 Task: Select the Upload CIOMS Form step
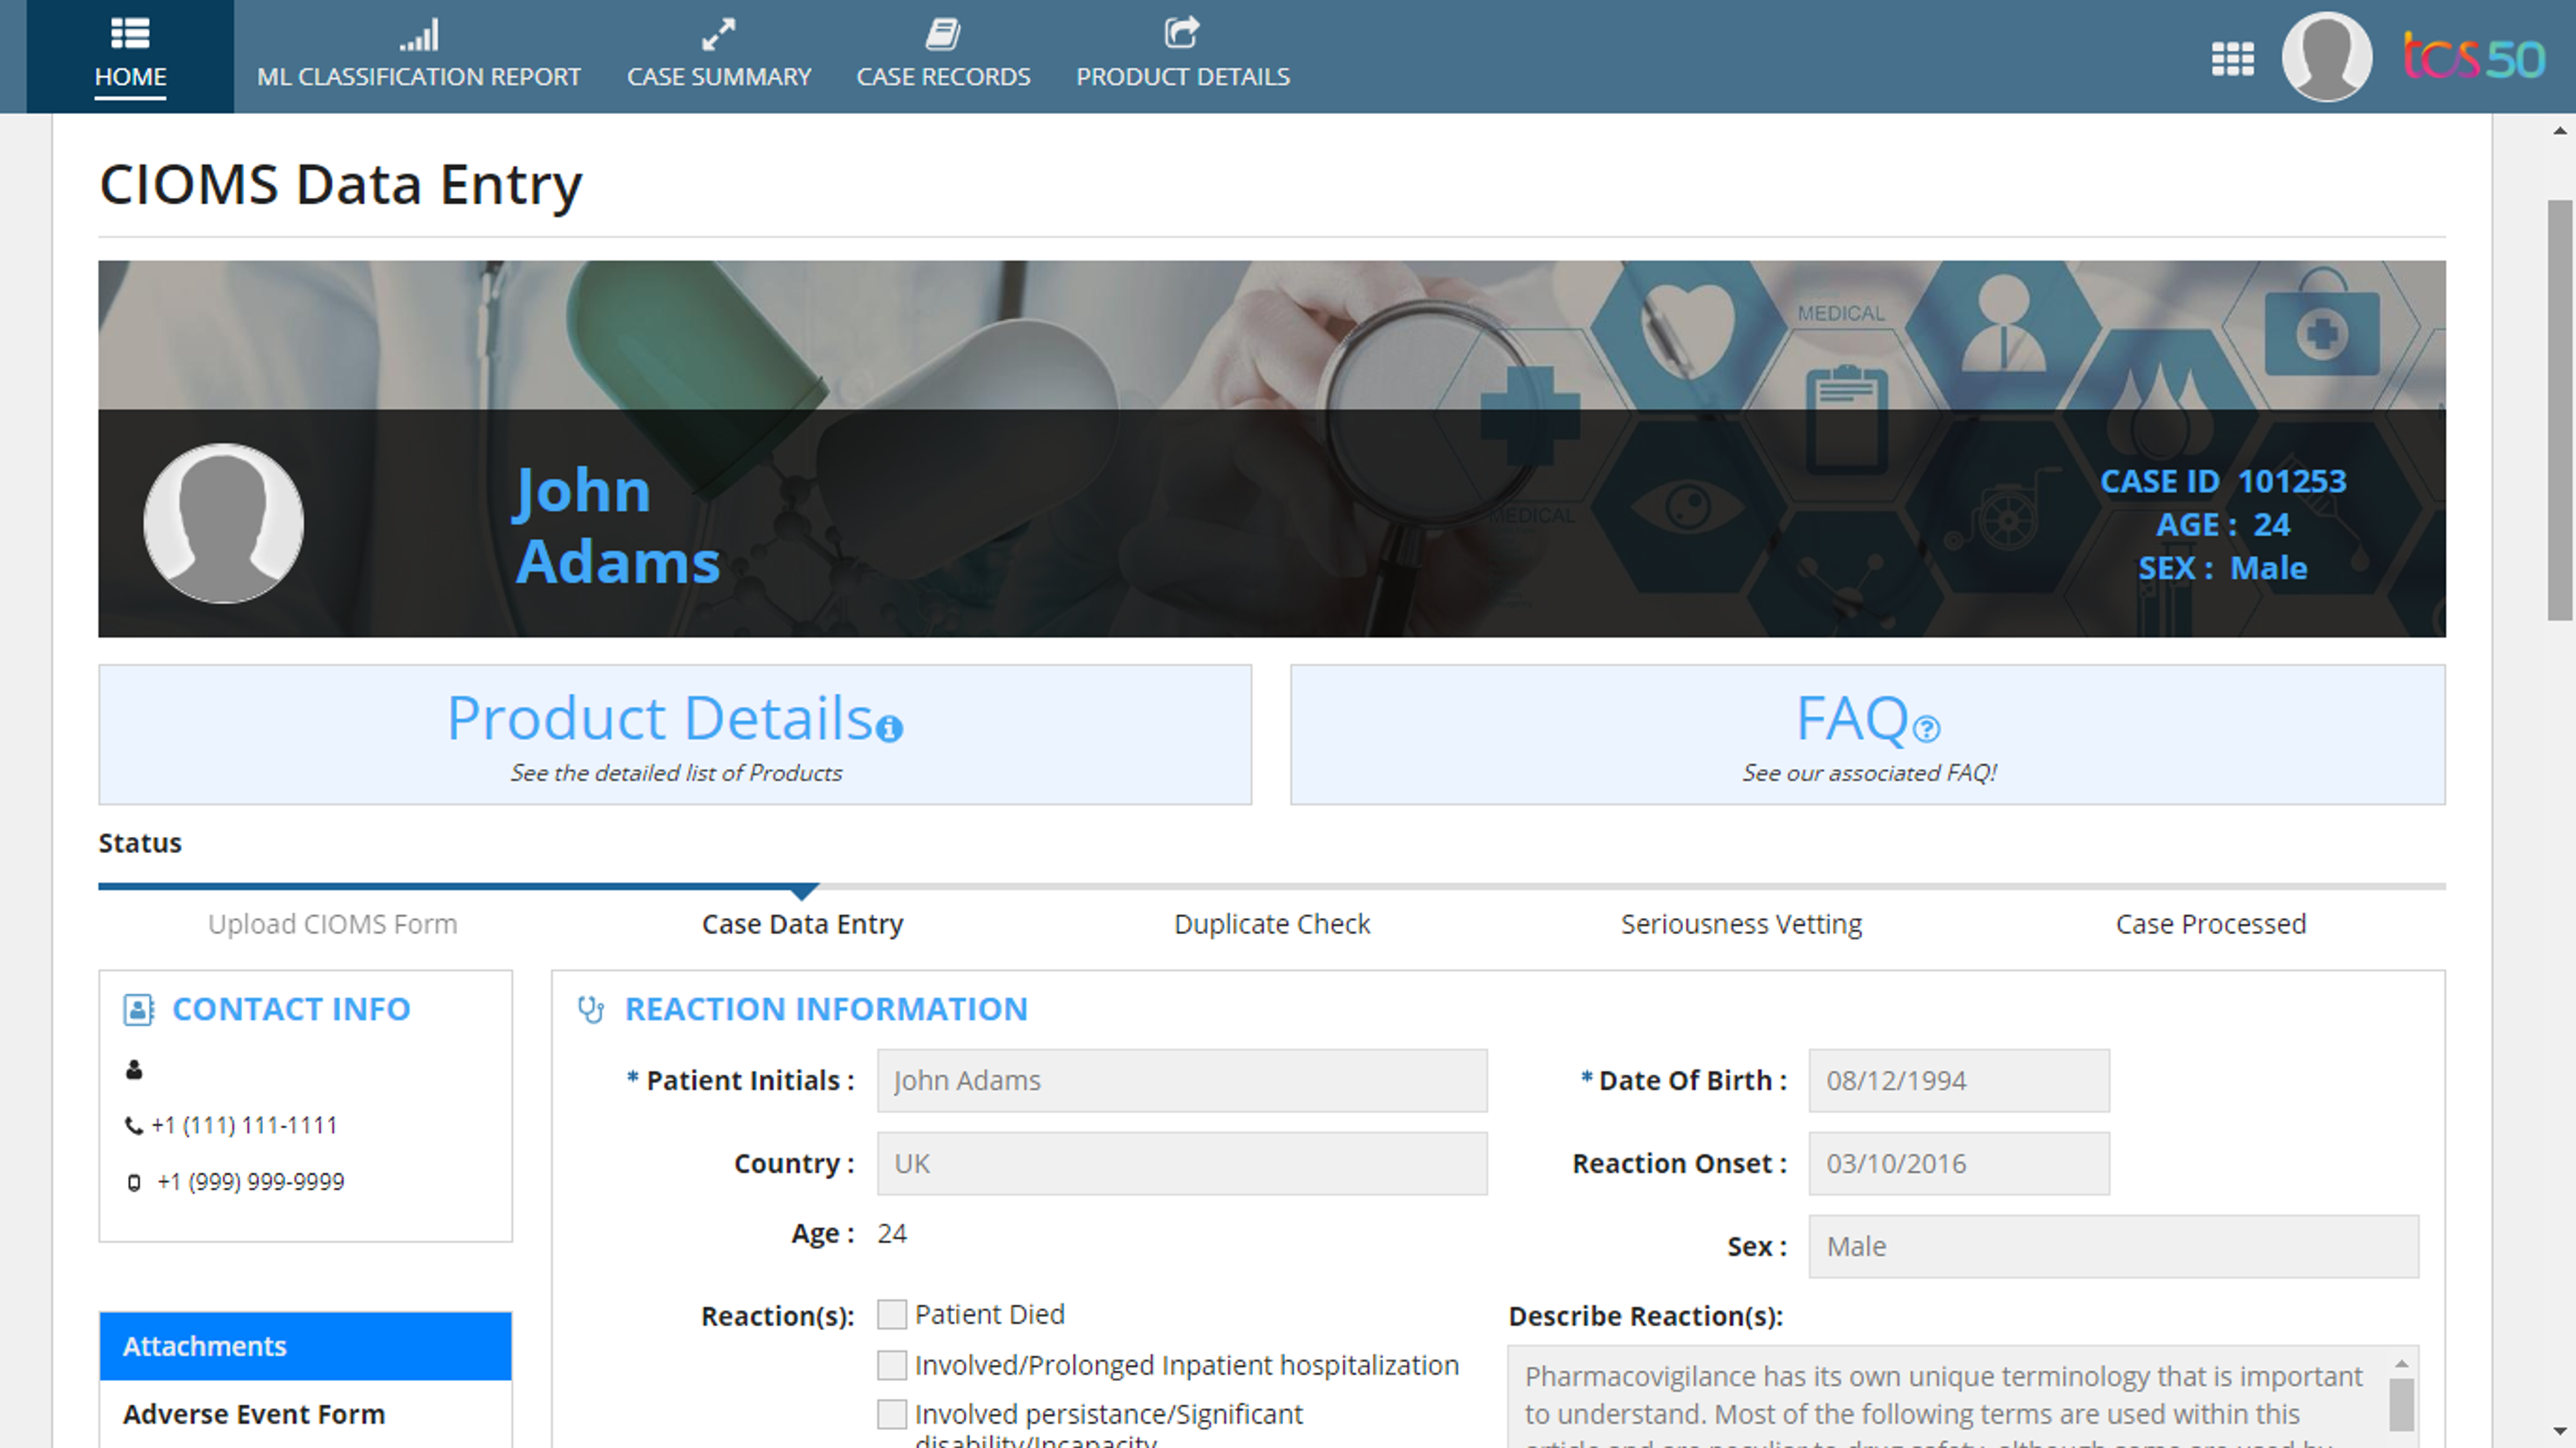[333, 924]
